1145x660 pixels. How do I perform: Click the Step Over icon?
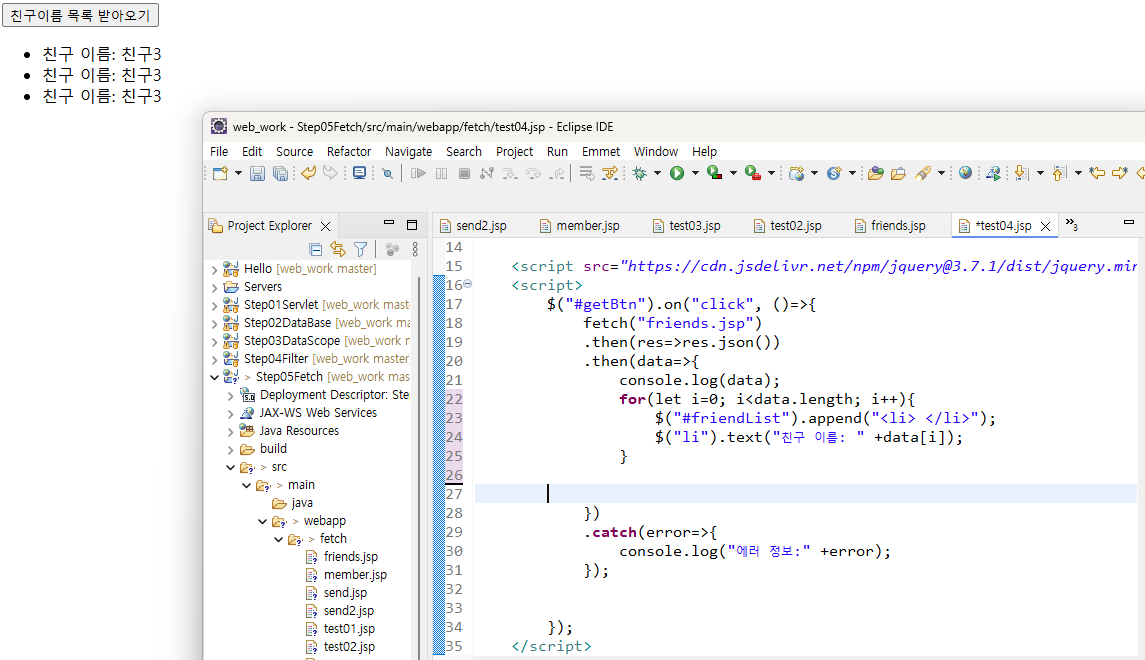click(533, 174)
